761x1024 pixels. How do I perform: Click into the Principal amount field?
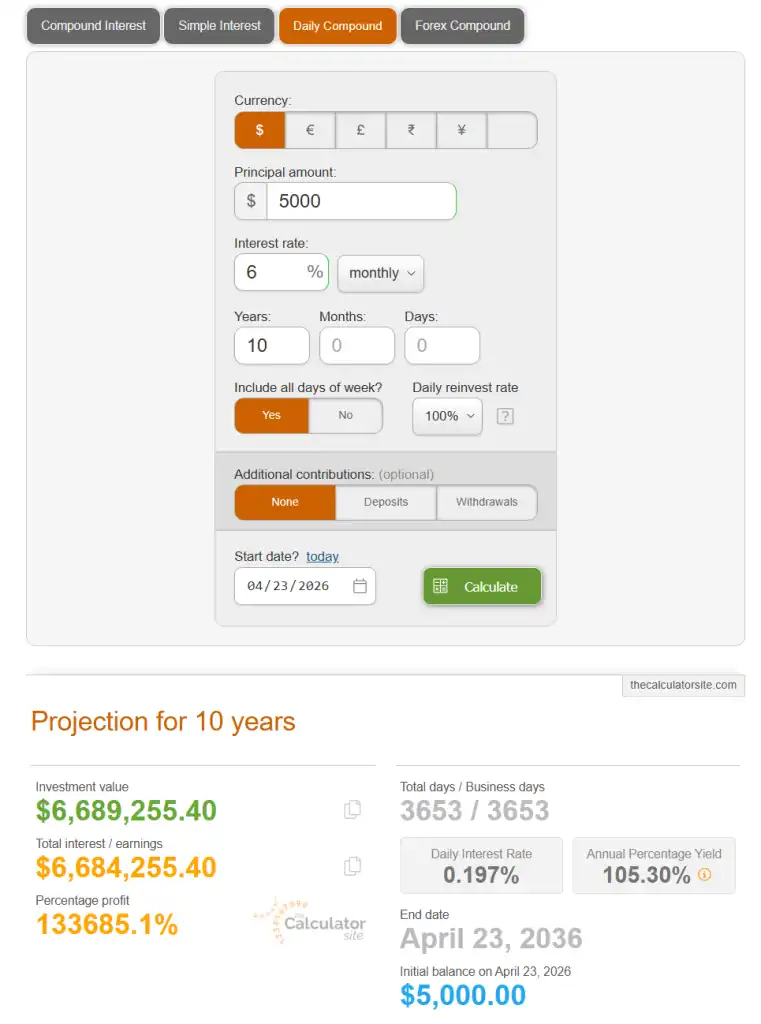pos(360,201)
